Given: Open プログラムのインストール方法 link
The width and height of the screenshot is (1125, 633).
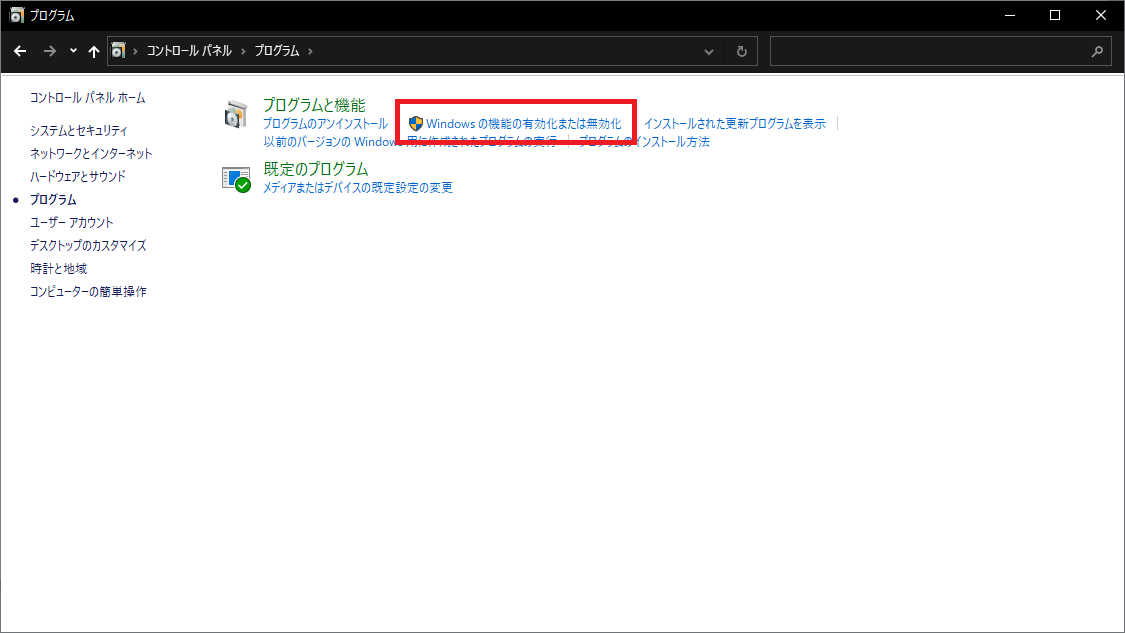Looking at the screenshot, I should pos(644,141).
